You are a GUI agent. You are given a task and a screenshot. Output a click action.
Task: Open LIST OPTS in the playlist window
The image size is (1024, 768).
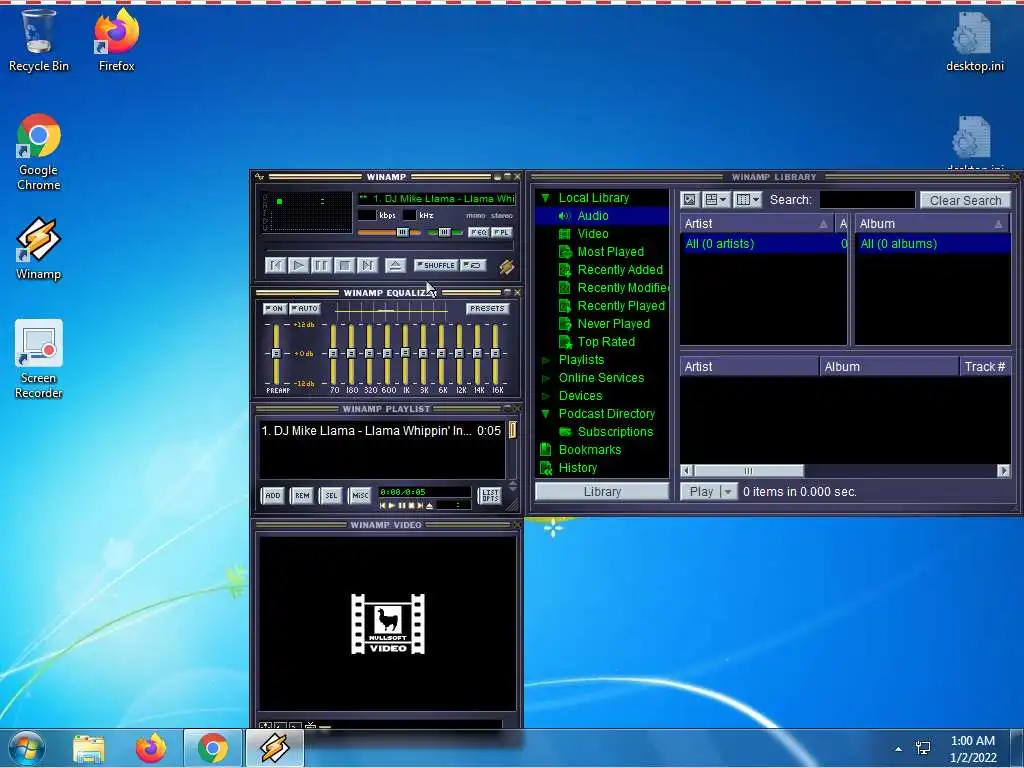pos(490,496)
